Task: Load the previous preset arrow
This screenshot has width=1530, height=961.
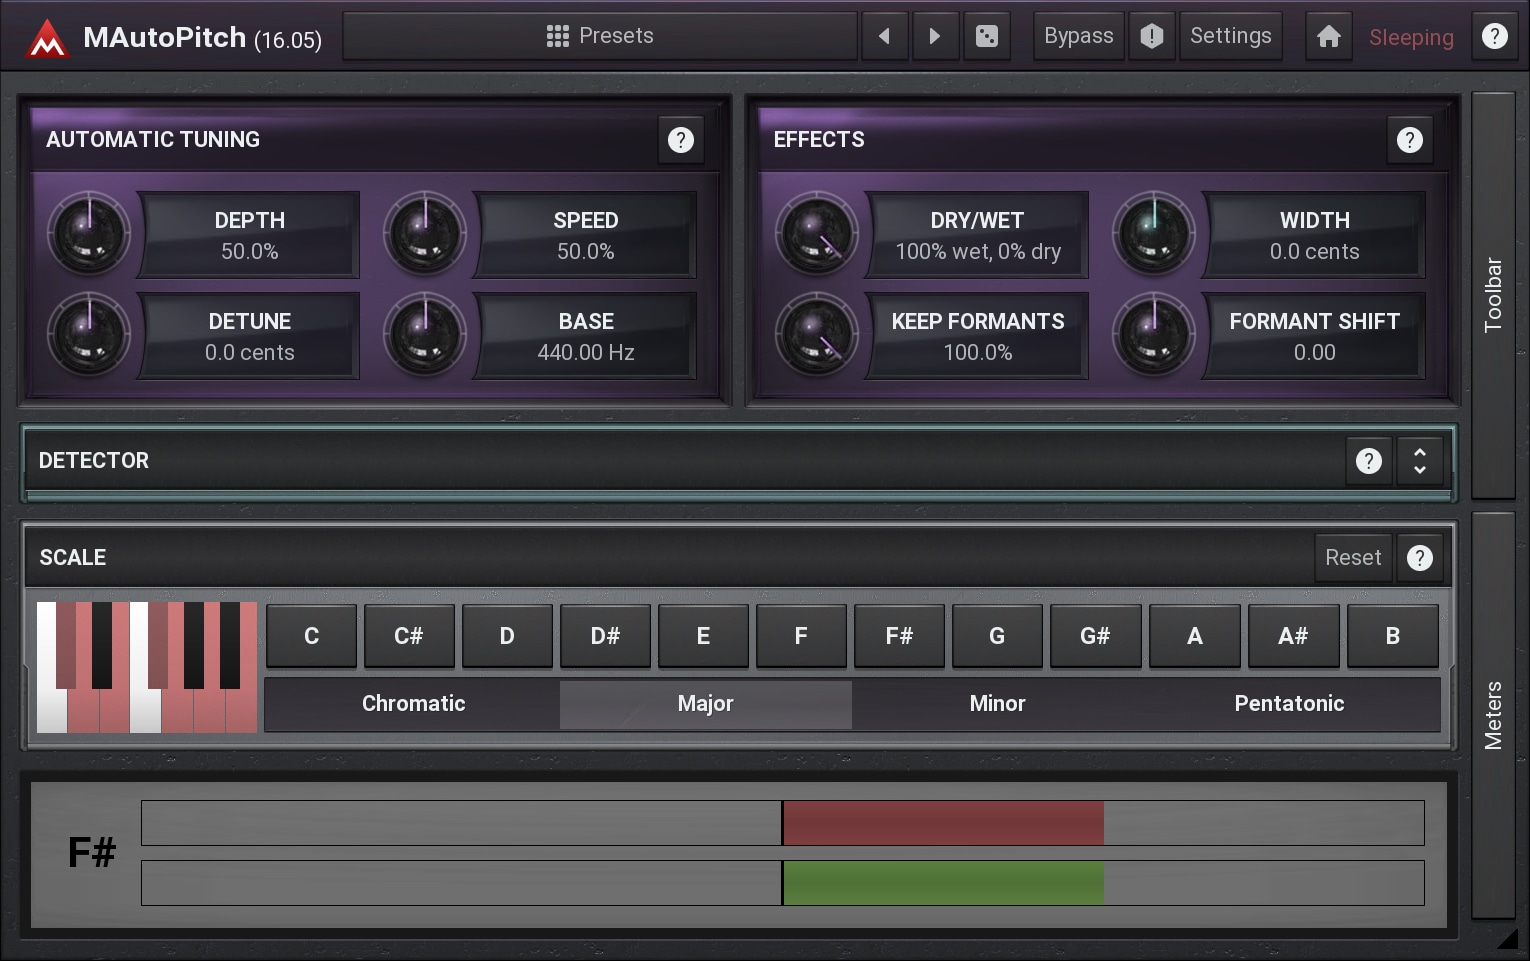Action: point(884,36)
